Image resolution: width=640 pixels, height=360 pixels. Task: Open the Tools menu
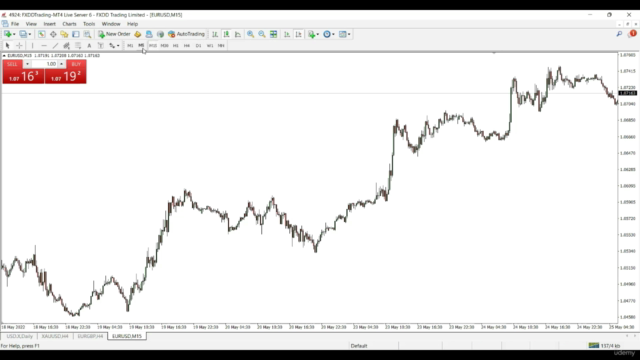[89, 24]
